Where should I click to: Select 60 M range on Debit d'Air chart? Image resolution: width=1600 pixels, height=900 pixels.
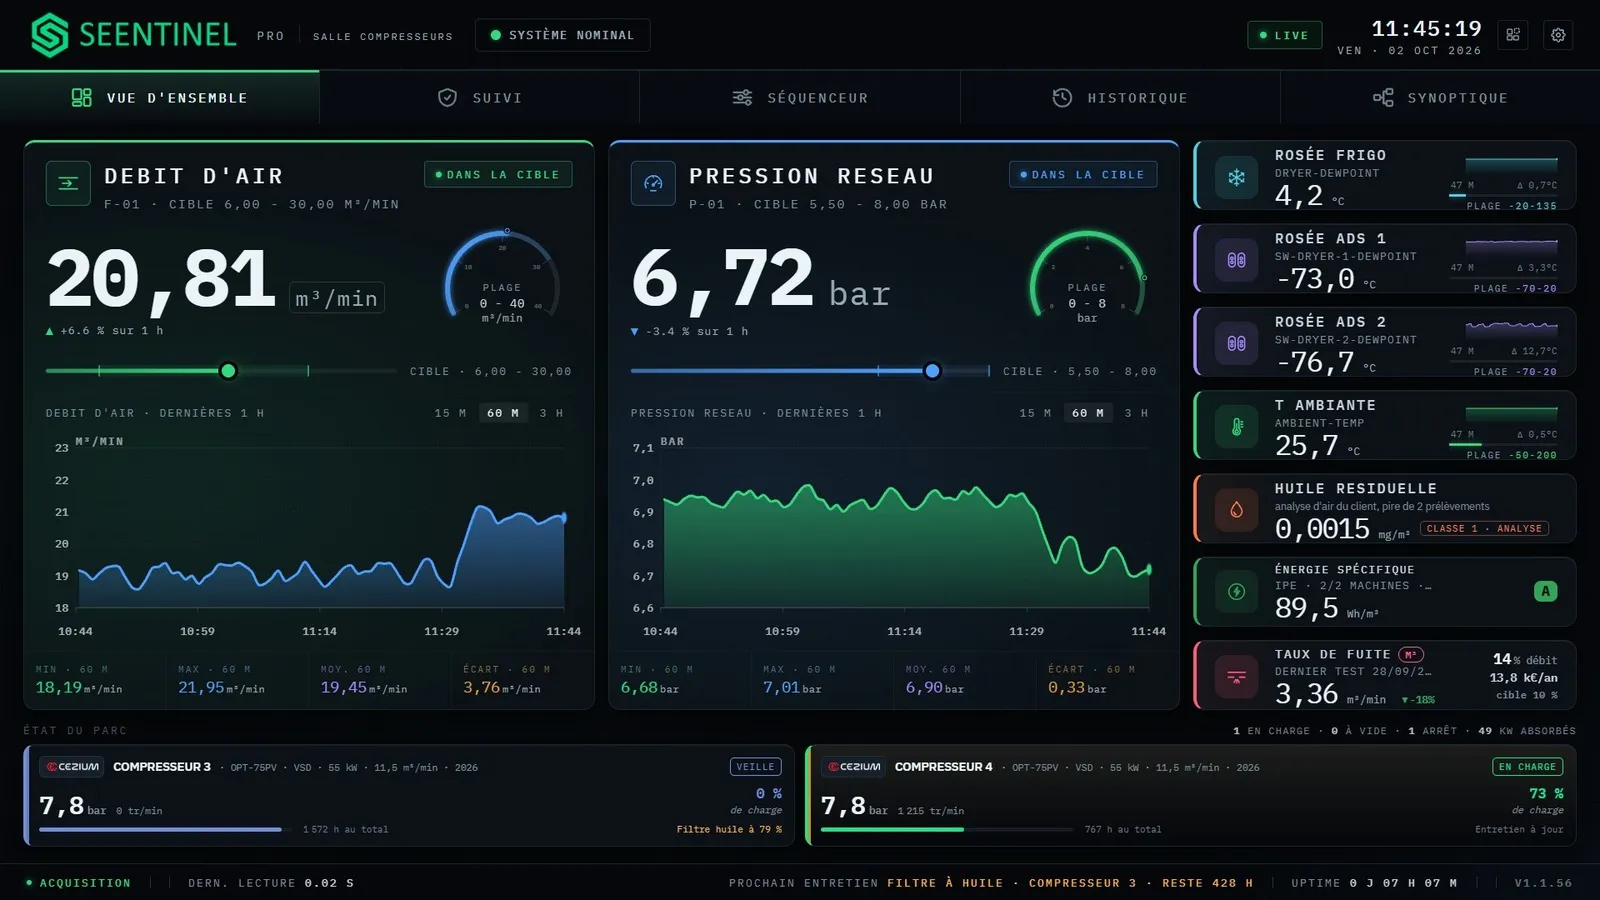pos(502,413)
